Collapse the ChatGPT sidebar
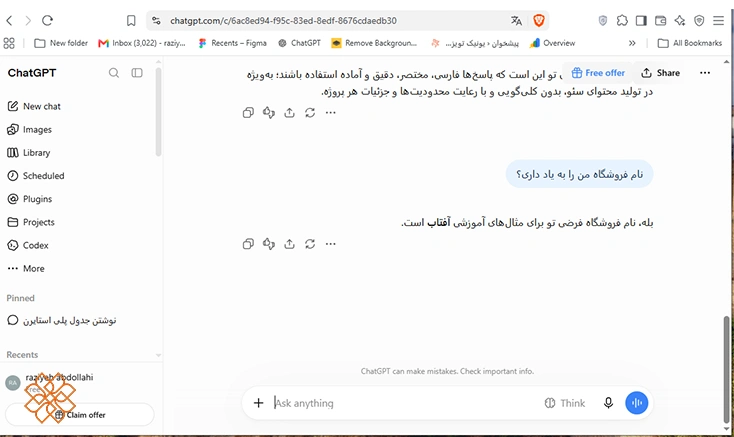The width and height of the screenshot is (734, 437). point(137,73)
